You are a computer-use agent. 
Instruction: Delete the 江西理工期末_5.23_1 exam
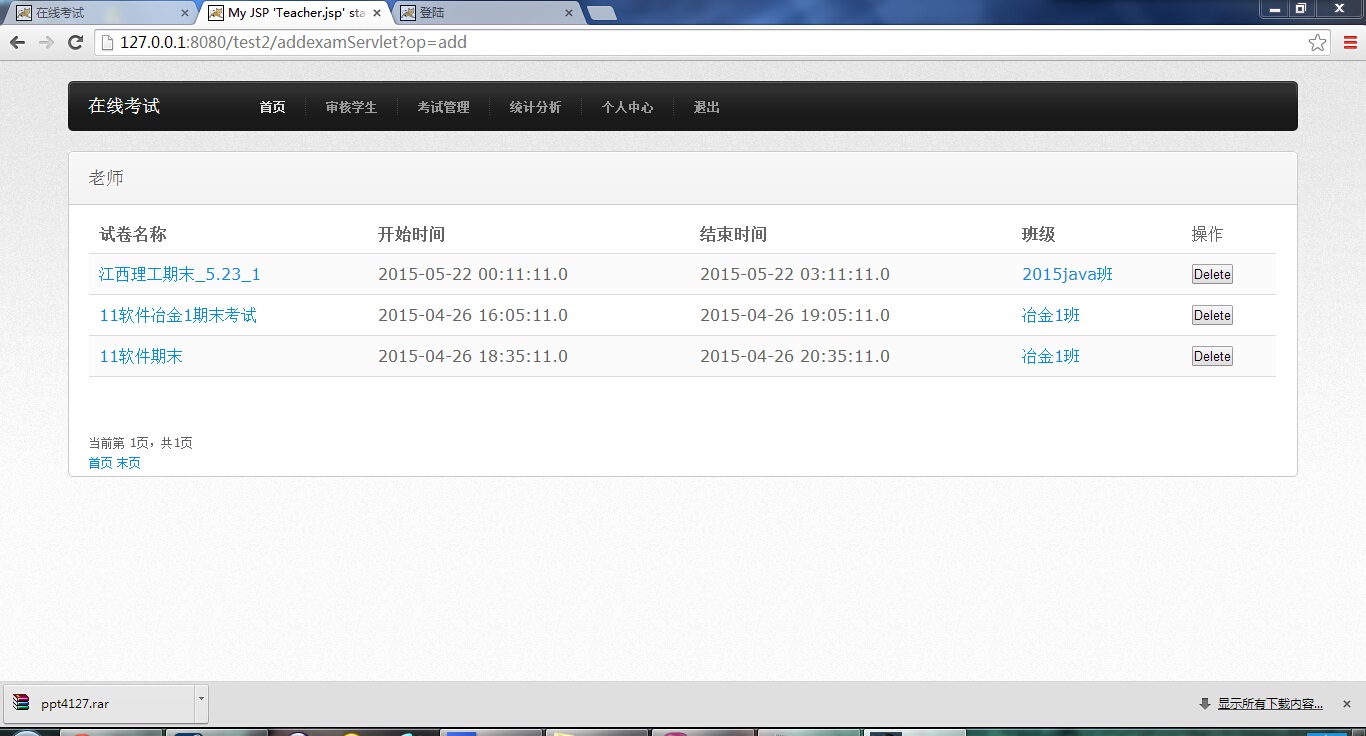1212,275
